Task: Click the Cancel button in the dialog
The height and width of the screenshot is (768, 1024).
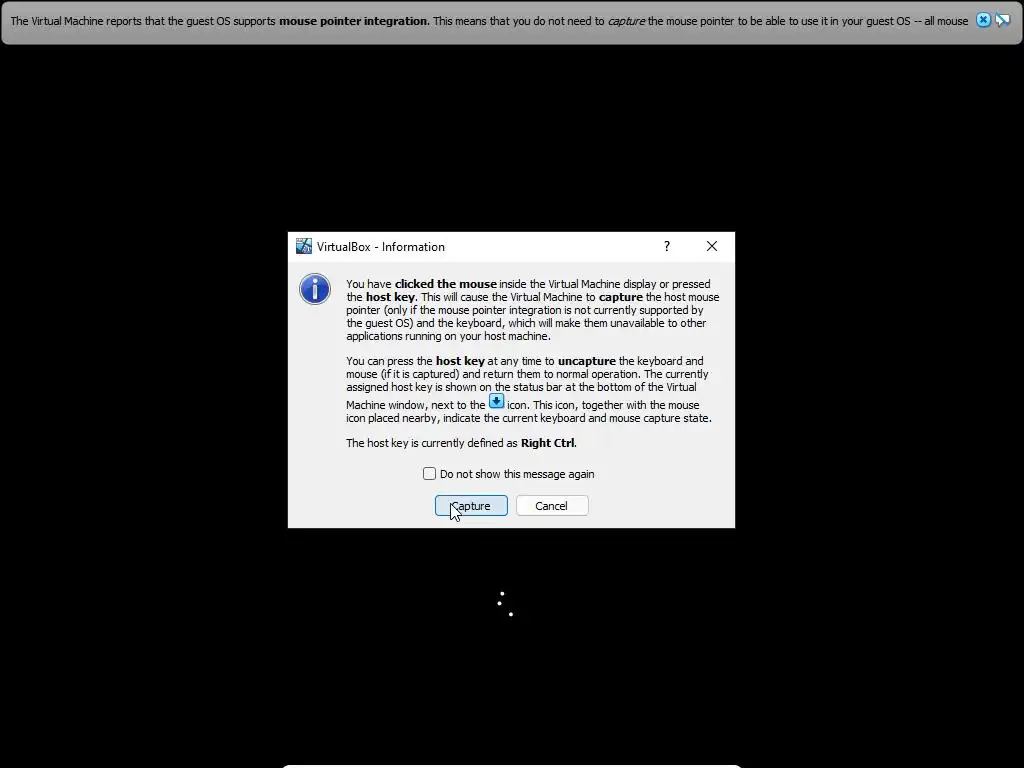Action: (552, 505)
